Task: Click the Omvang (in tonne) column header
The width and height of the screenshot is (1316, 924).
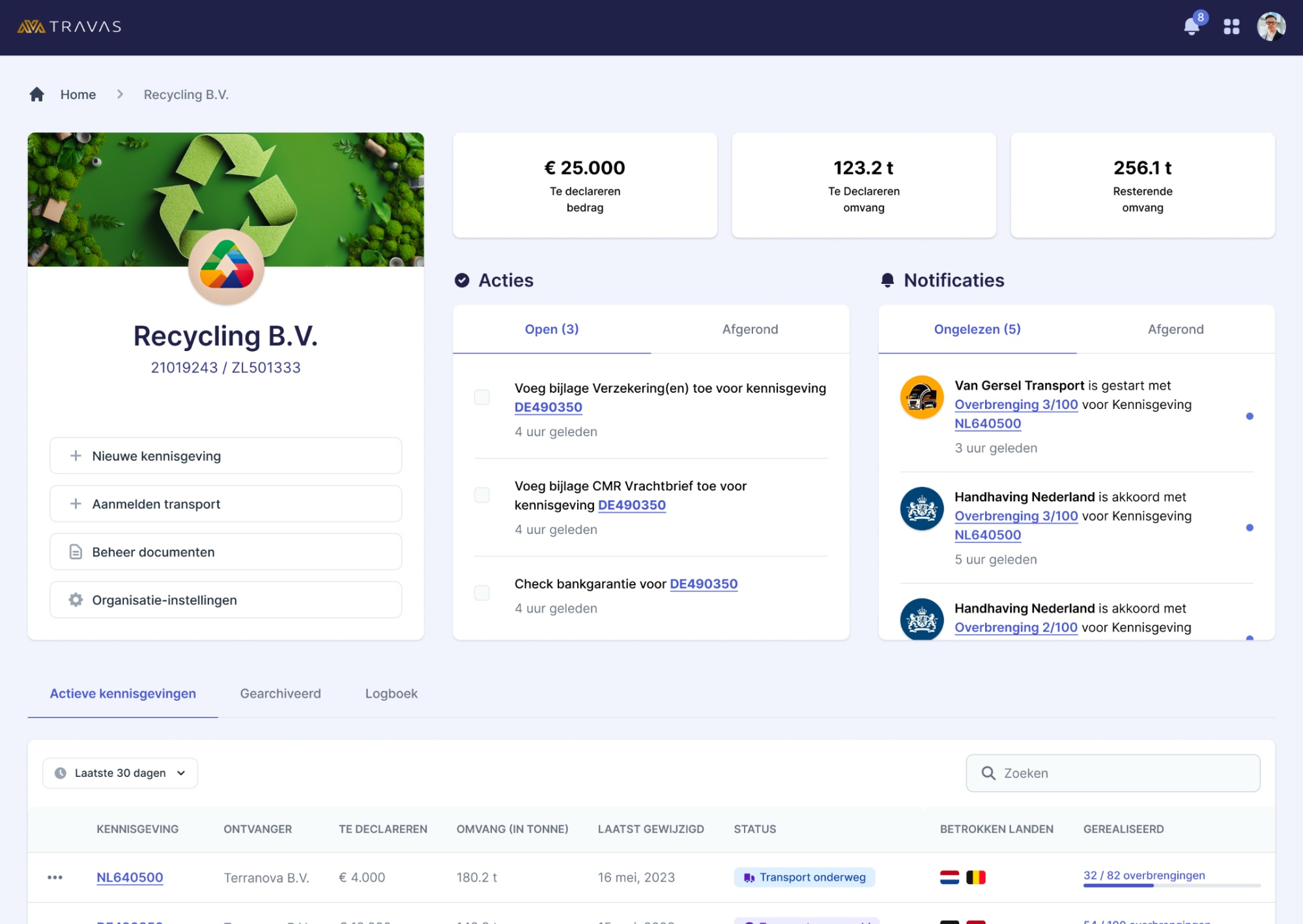Action: 518,837
